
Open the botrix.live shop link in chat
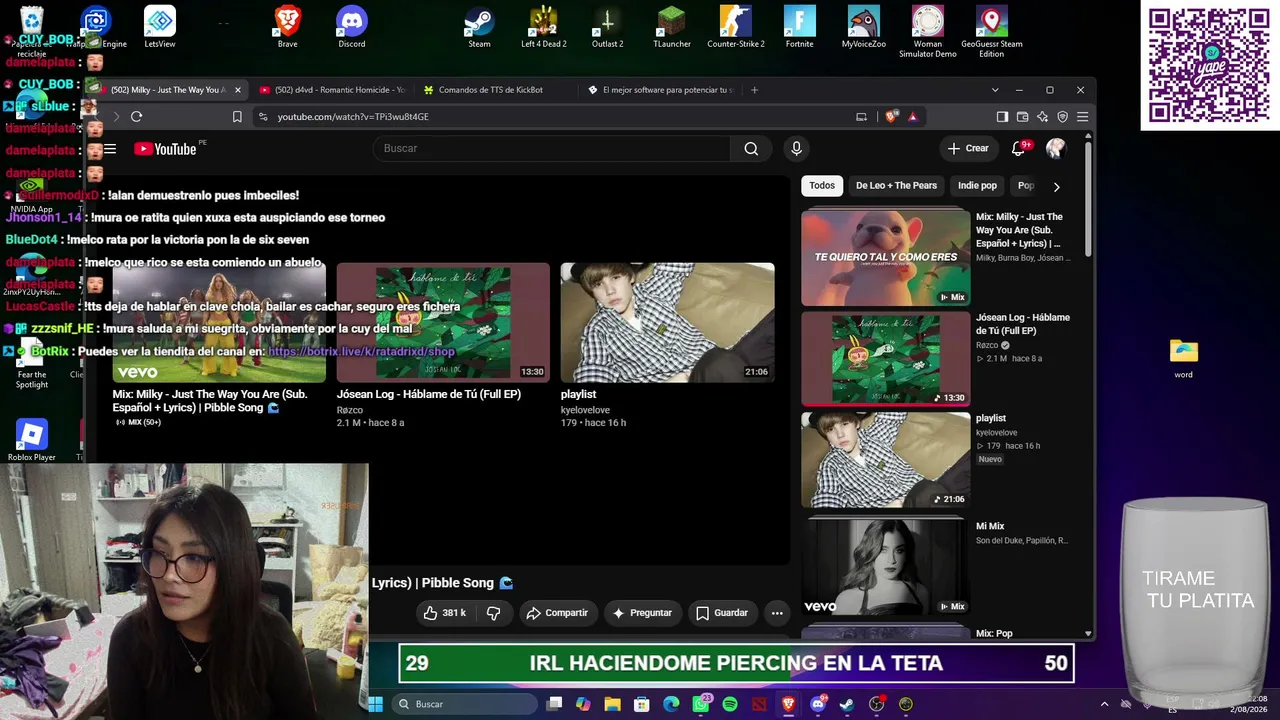pyautogui.click(x=361, y=352)
